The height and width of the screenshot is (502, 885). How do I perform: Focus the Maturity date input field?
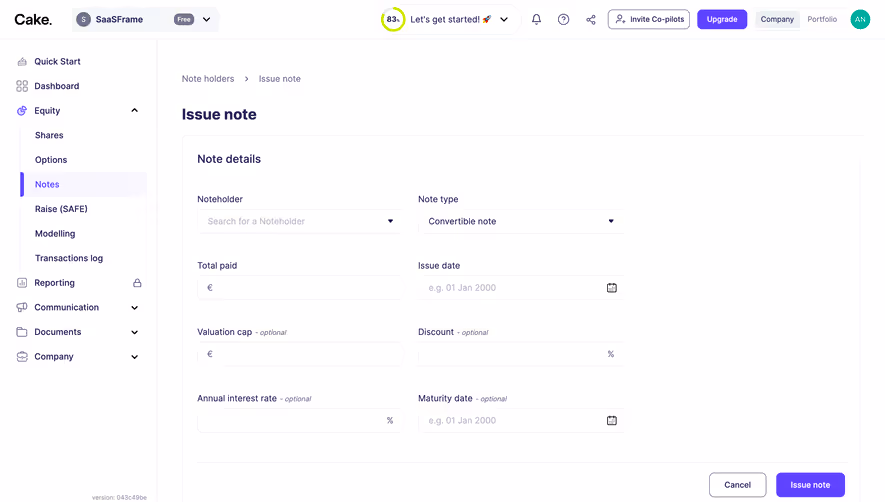[520, 421]
